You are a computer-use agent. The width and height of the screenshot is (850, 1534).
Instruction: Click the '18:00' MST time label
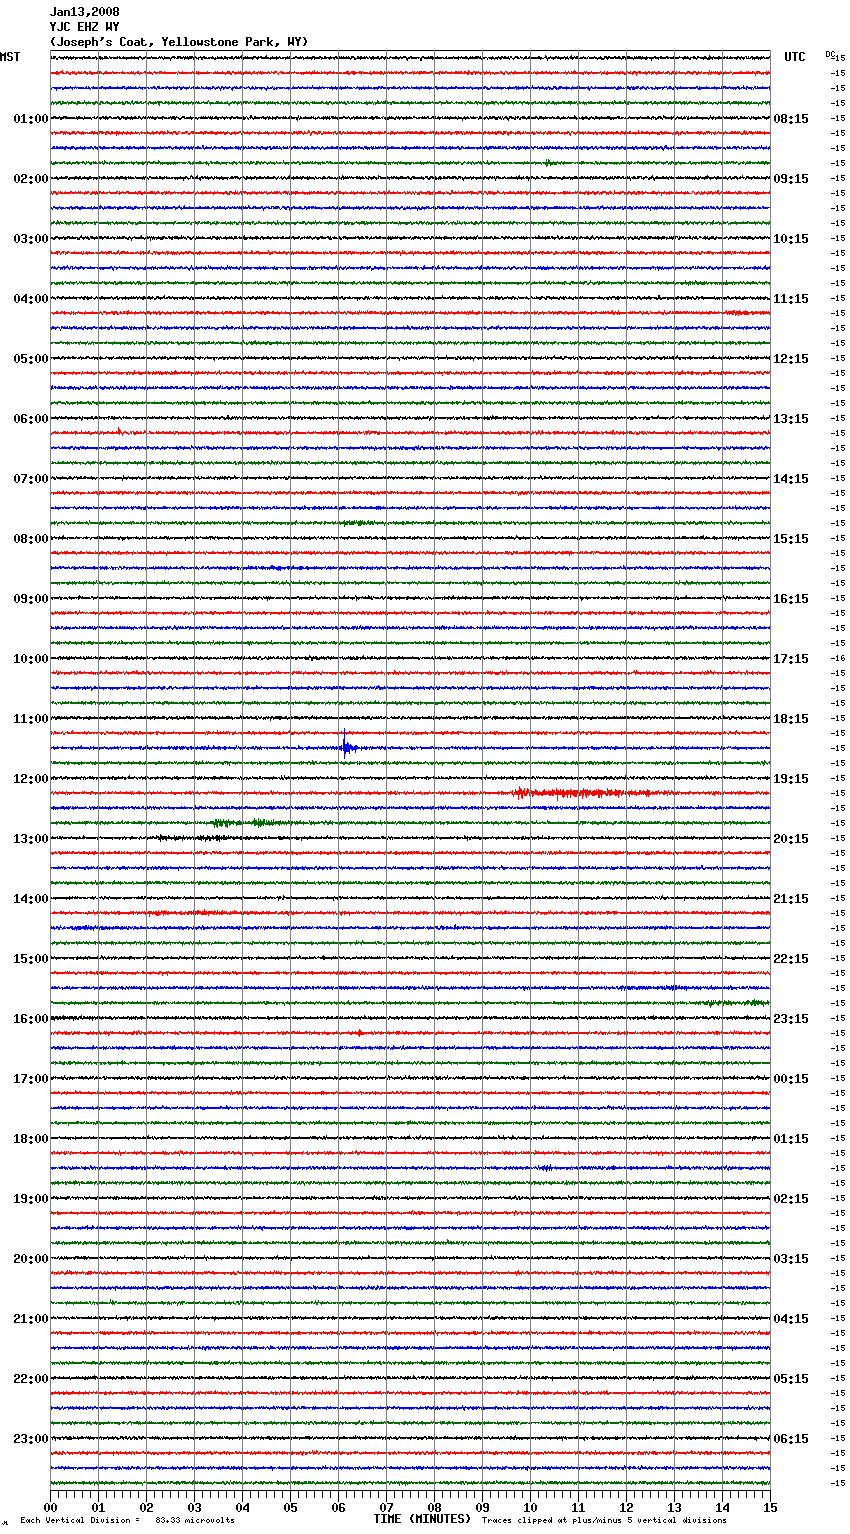[x=31, y=1139]
